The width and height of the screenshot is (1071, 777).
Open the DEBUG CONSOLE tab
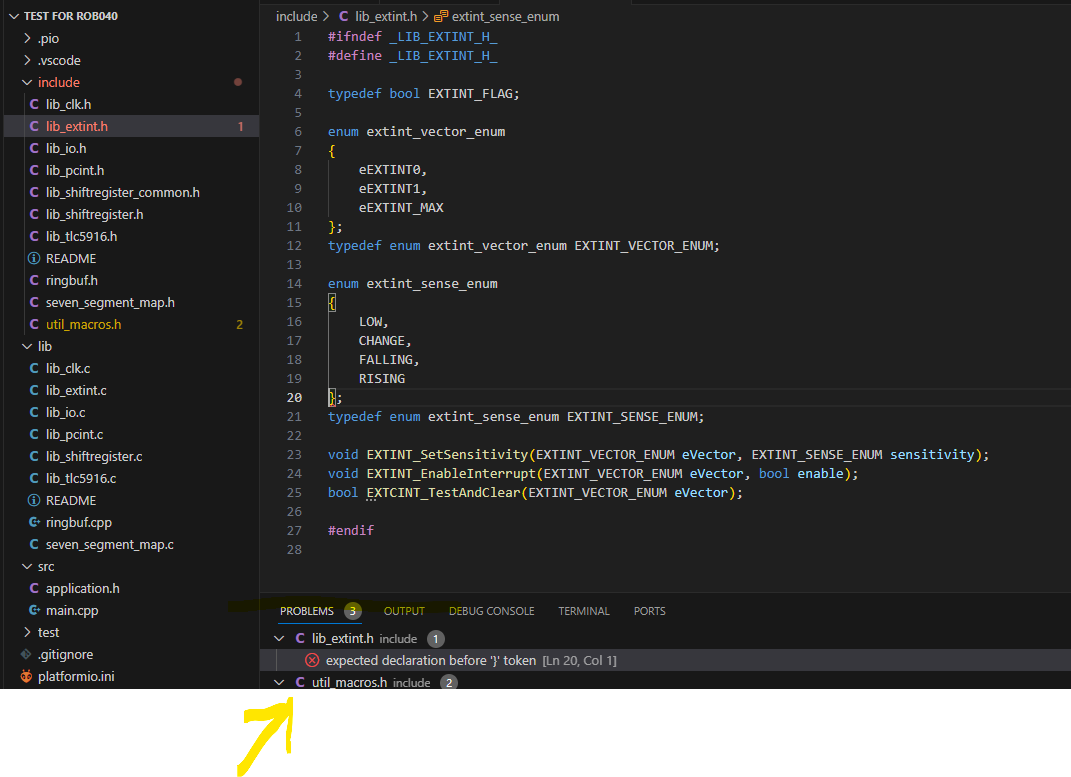click(491, 611)
